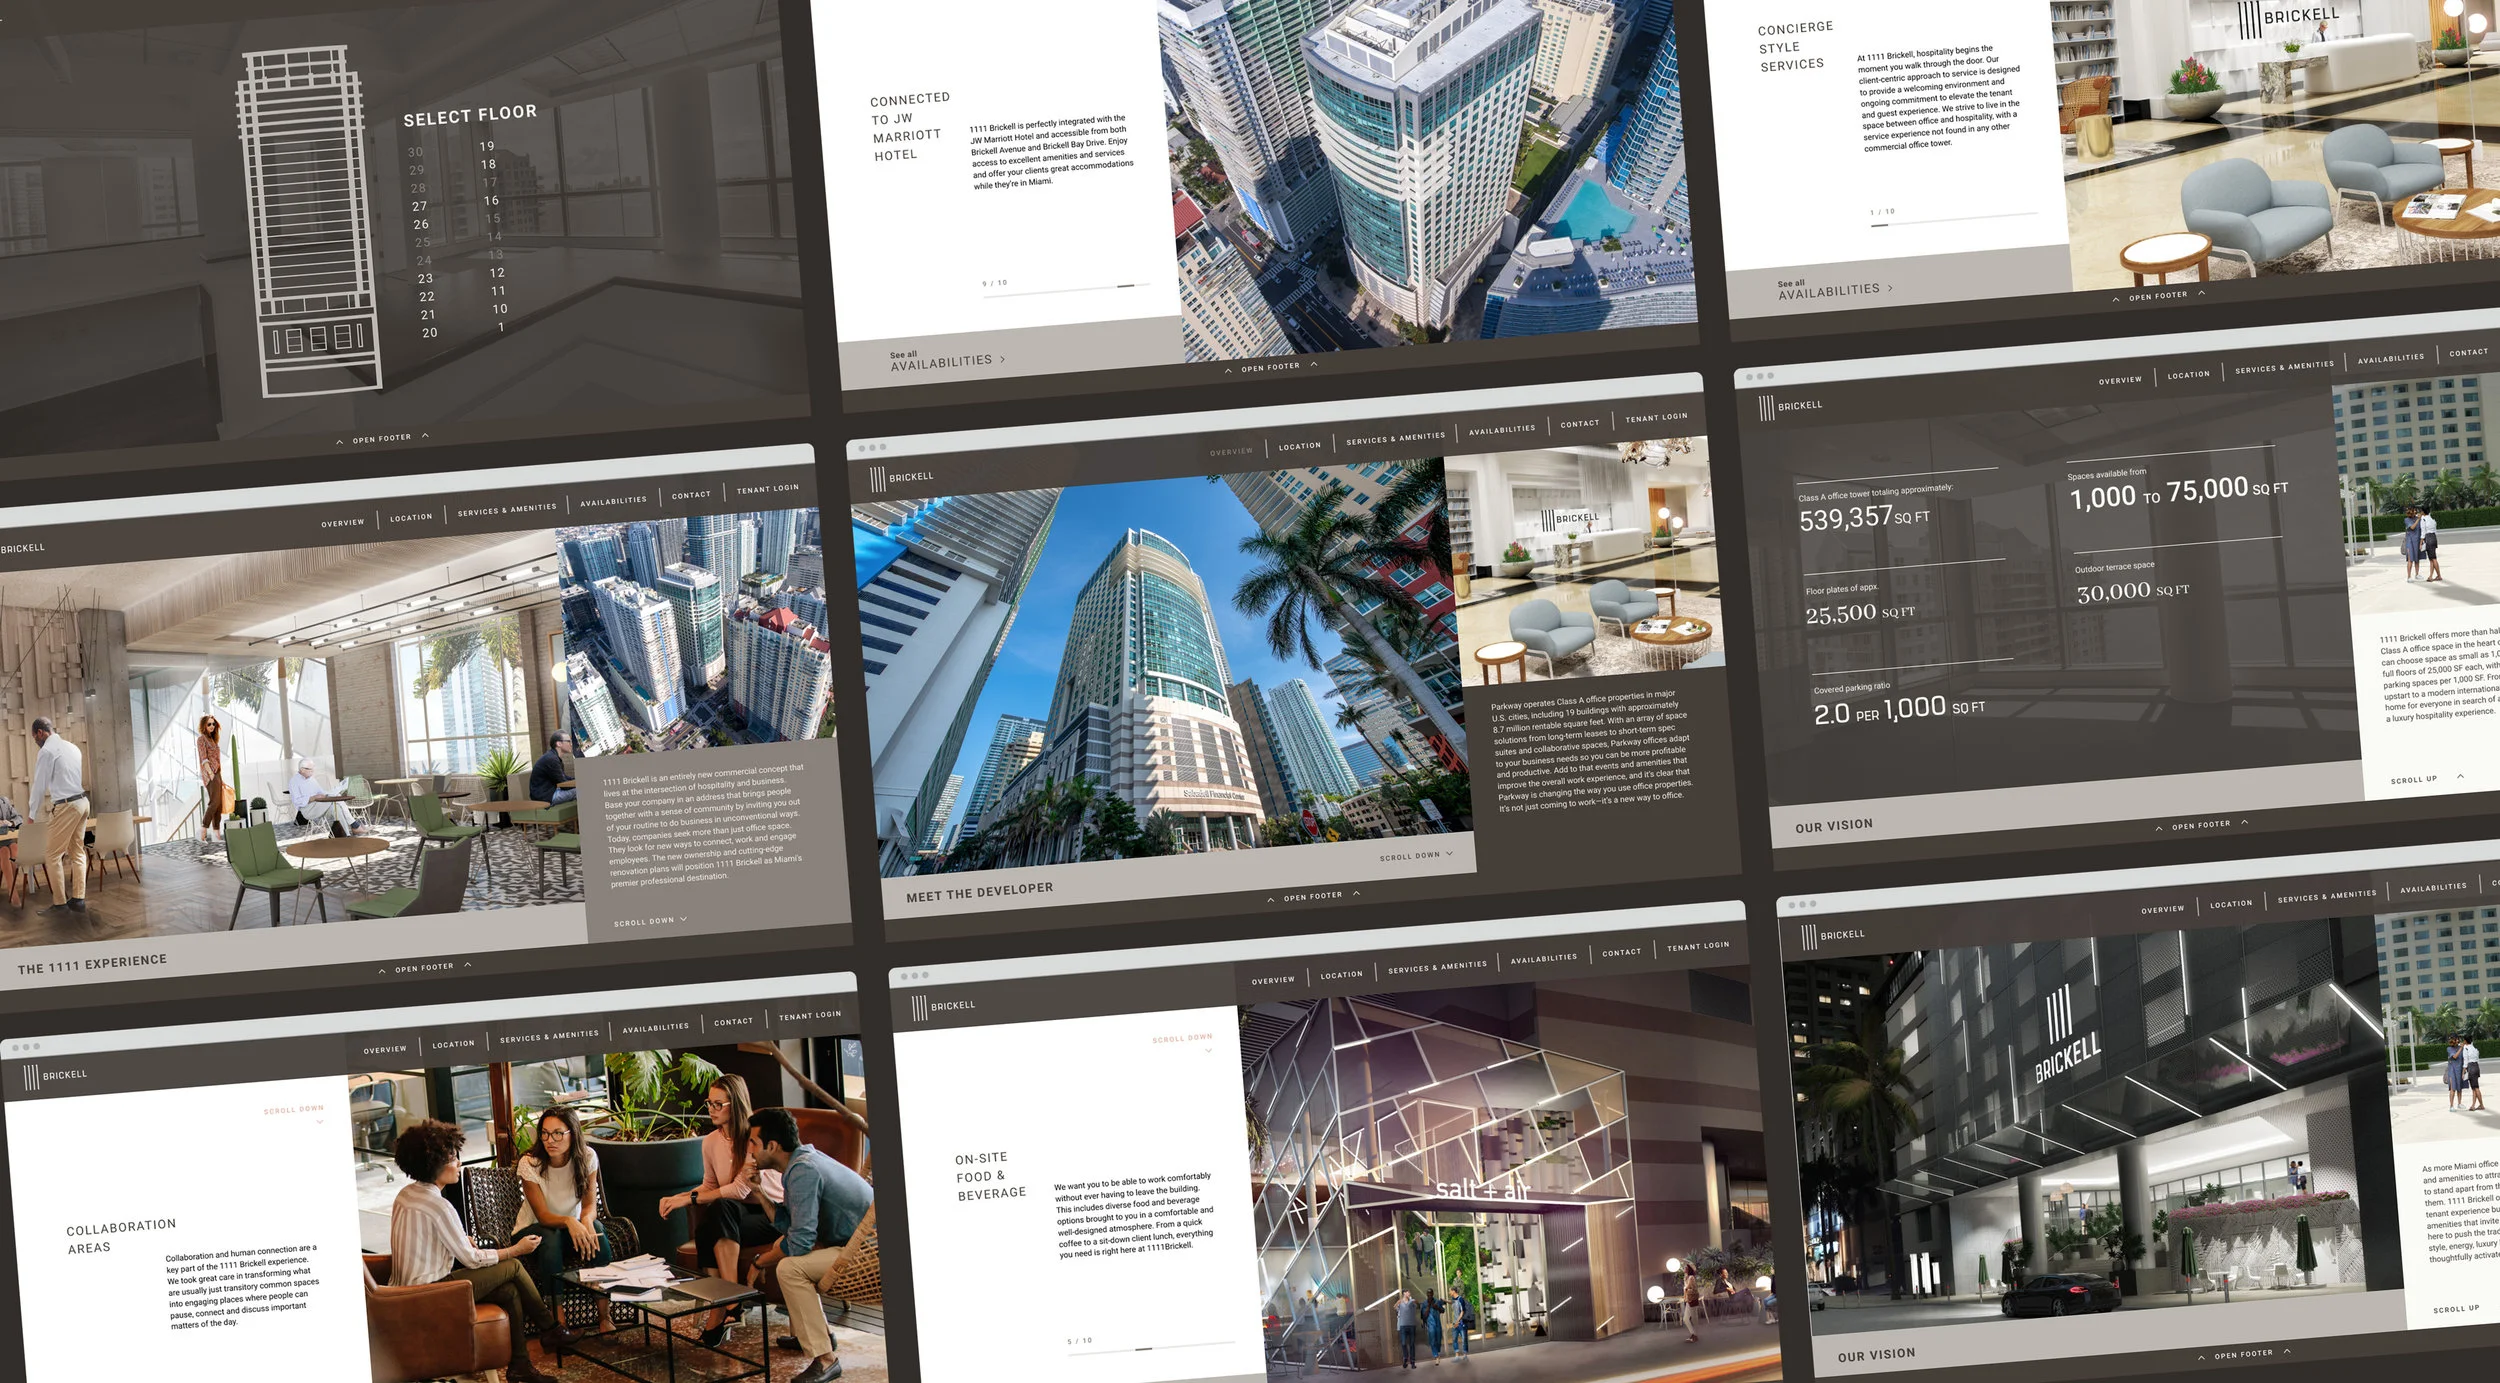The height and width of the screenshot is (1383, 2500).
Task: Click the Brickell logo on the square-footage statistics page
Action: tap(1790, 407)
